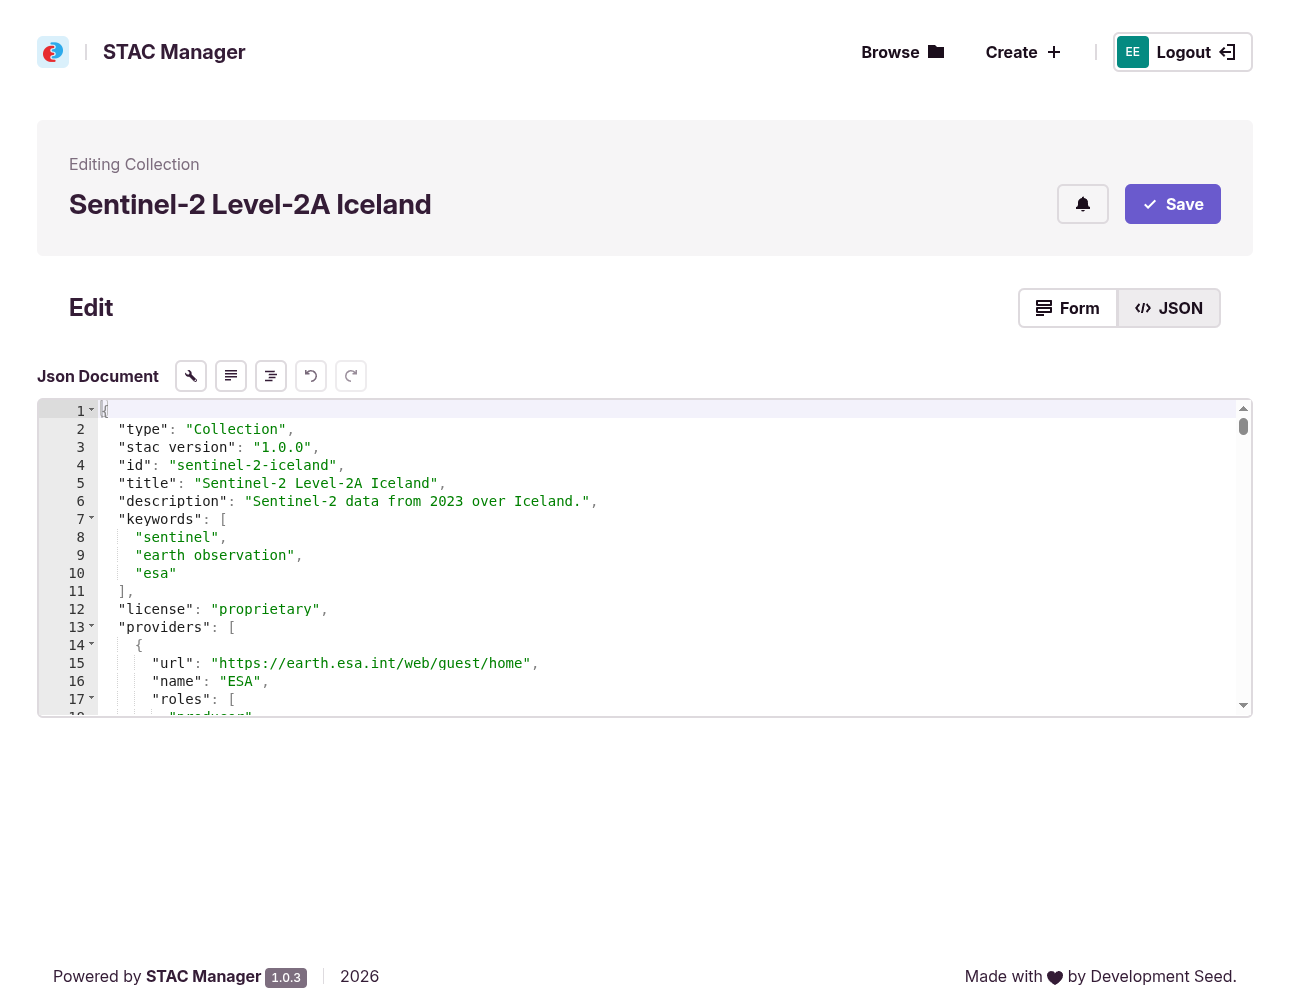Collapse the providers array fold on line 13
This screenshot has height=1004, width=1290.
[x=92, y=626]
